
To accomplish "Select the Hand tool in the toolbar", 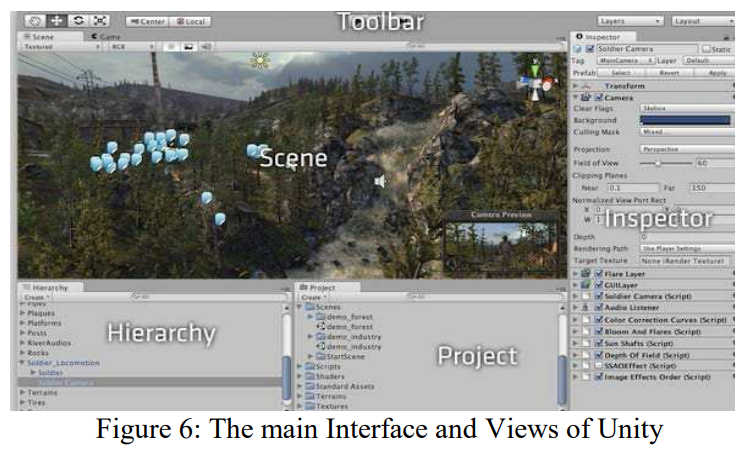I will coord(34,21).
